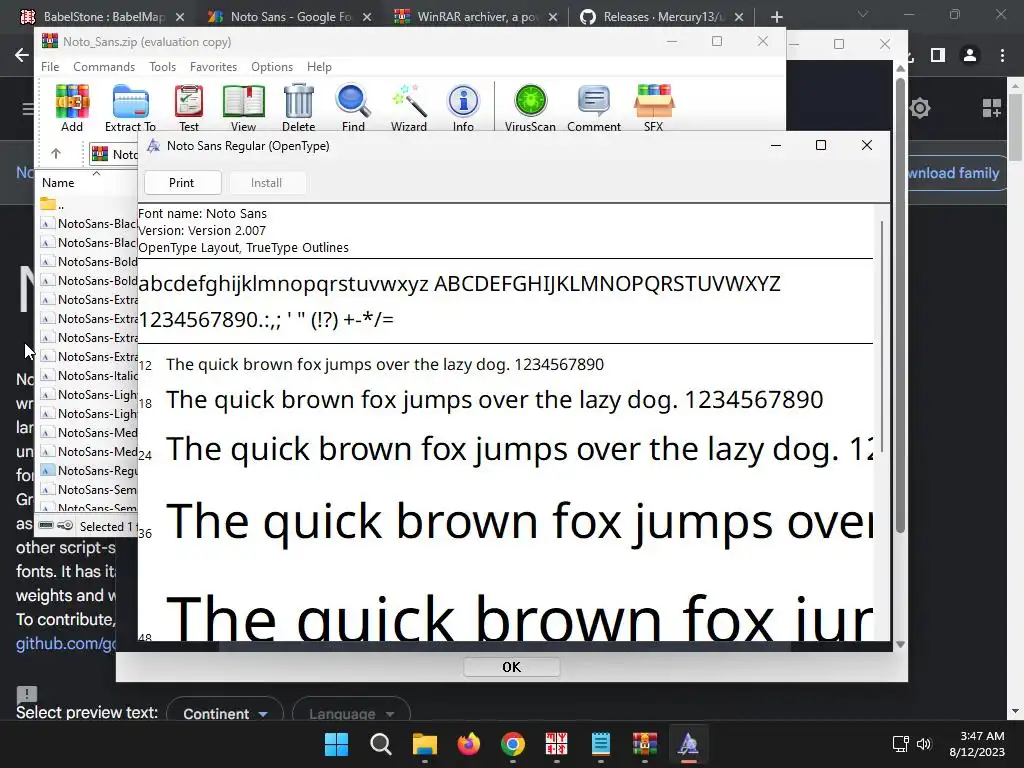Open the Wizard wand icon
The image size is (1024, 768).
tap(409, 108)
